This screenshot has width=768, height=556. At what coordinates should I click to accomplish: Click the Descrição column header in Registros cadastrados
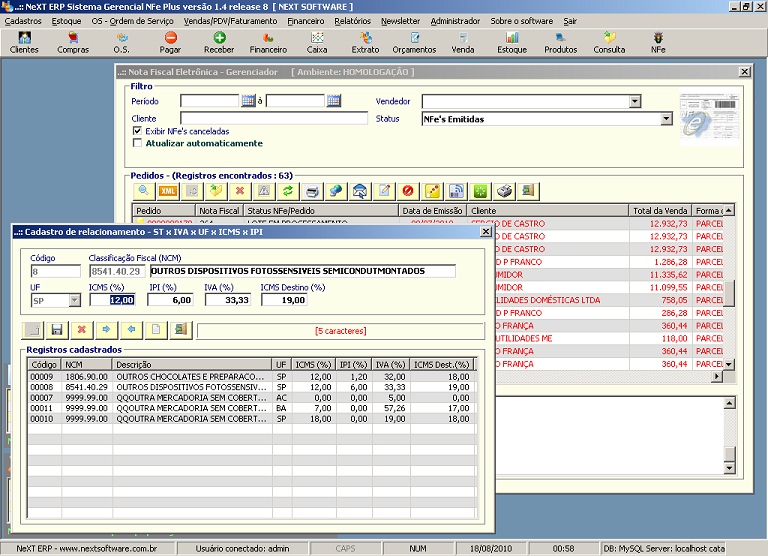(192, 364)
